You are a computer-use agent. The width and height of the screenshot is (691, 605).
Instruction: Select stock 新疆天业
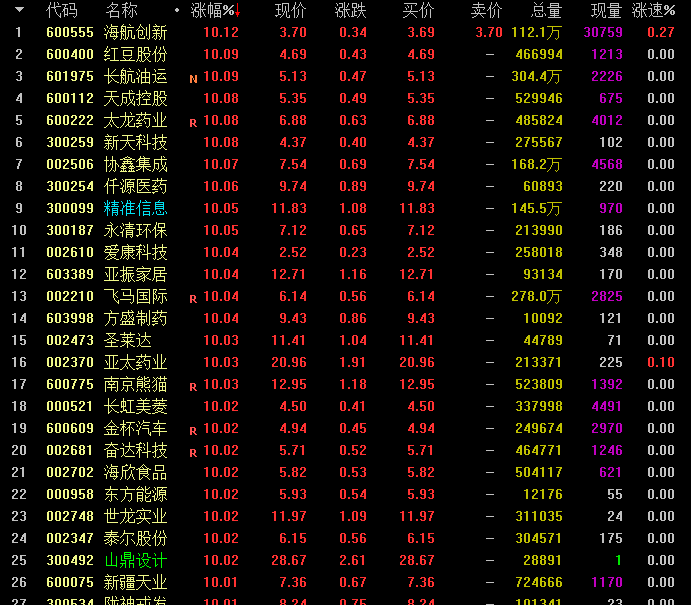(x=135, y=582)
